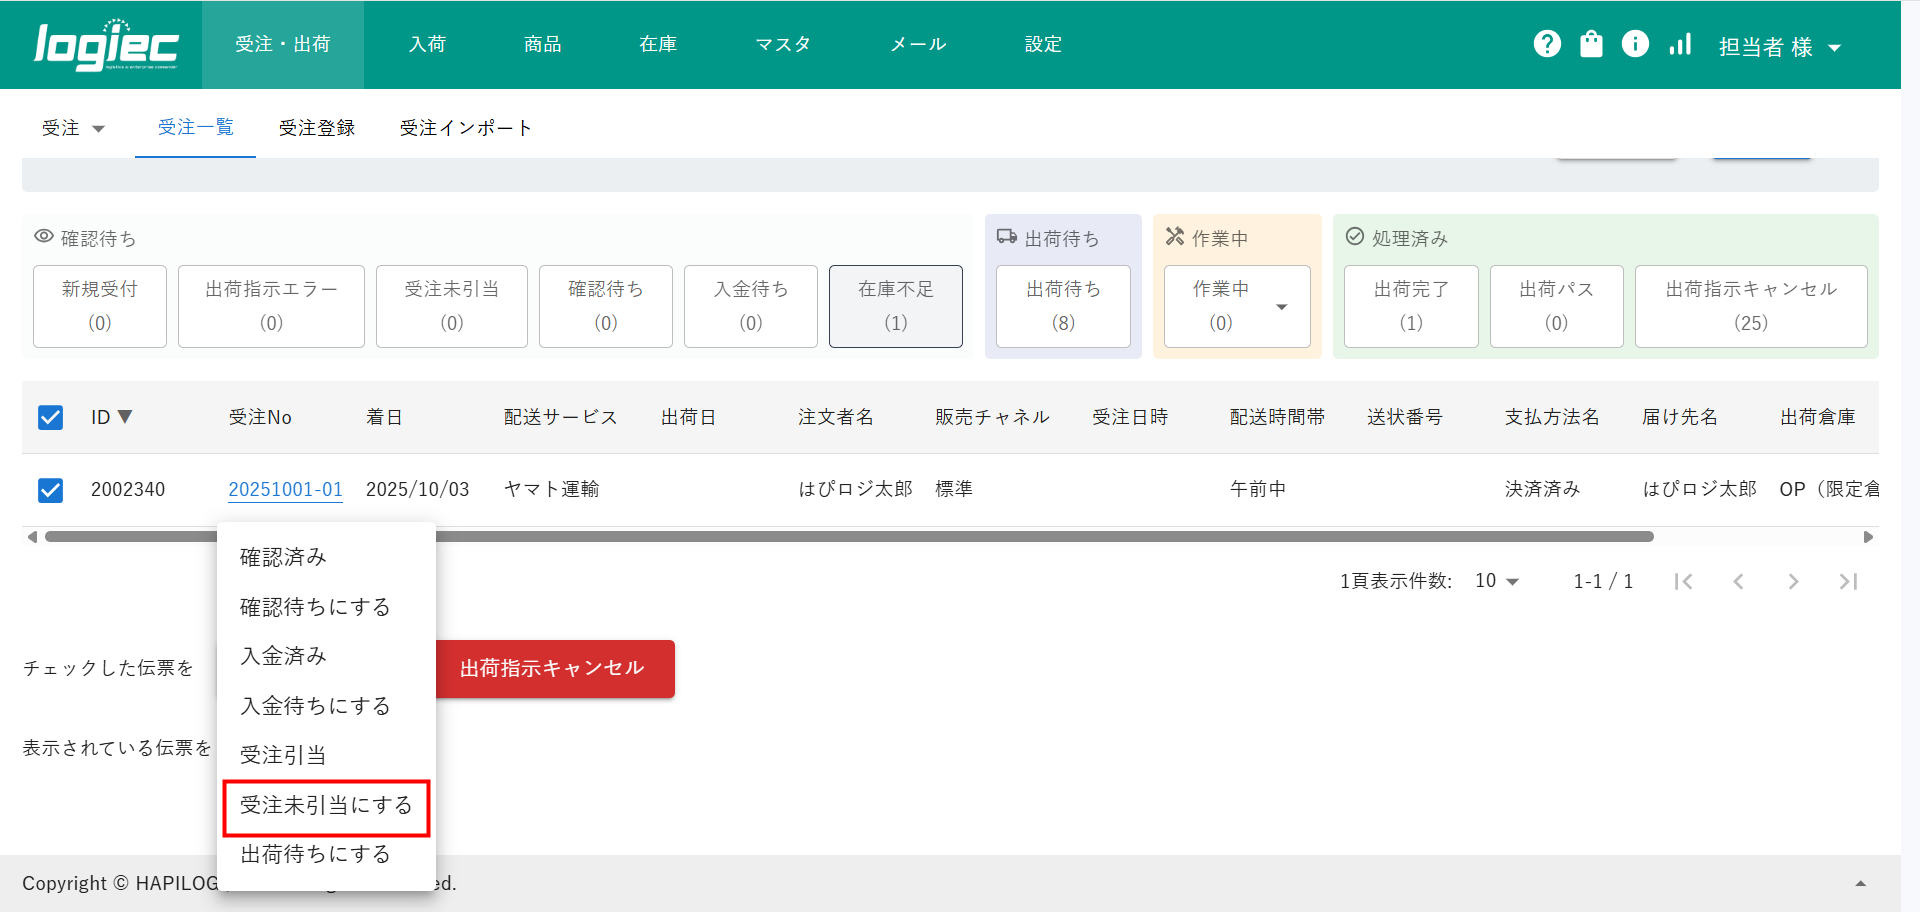Viewport: 1920px width, 912px height.
Task: Go to the first page of results
Action: point(1683,581)
